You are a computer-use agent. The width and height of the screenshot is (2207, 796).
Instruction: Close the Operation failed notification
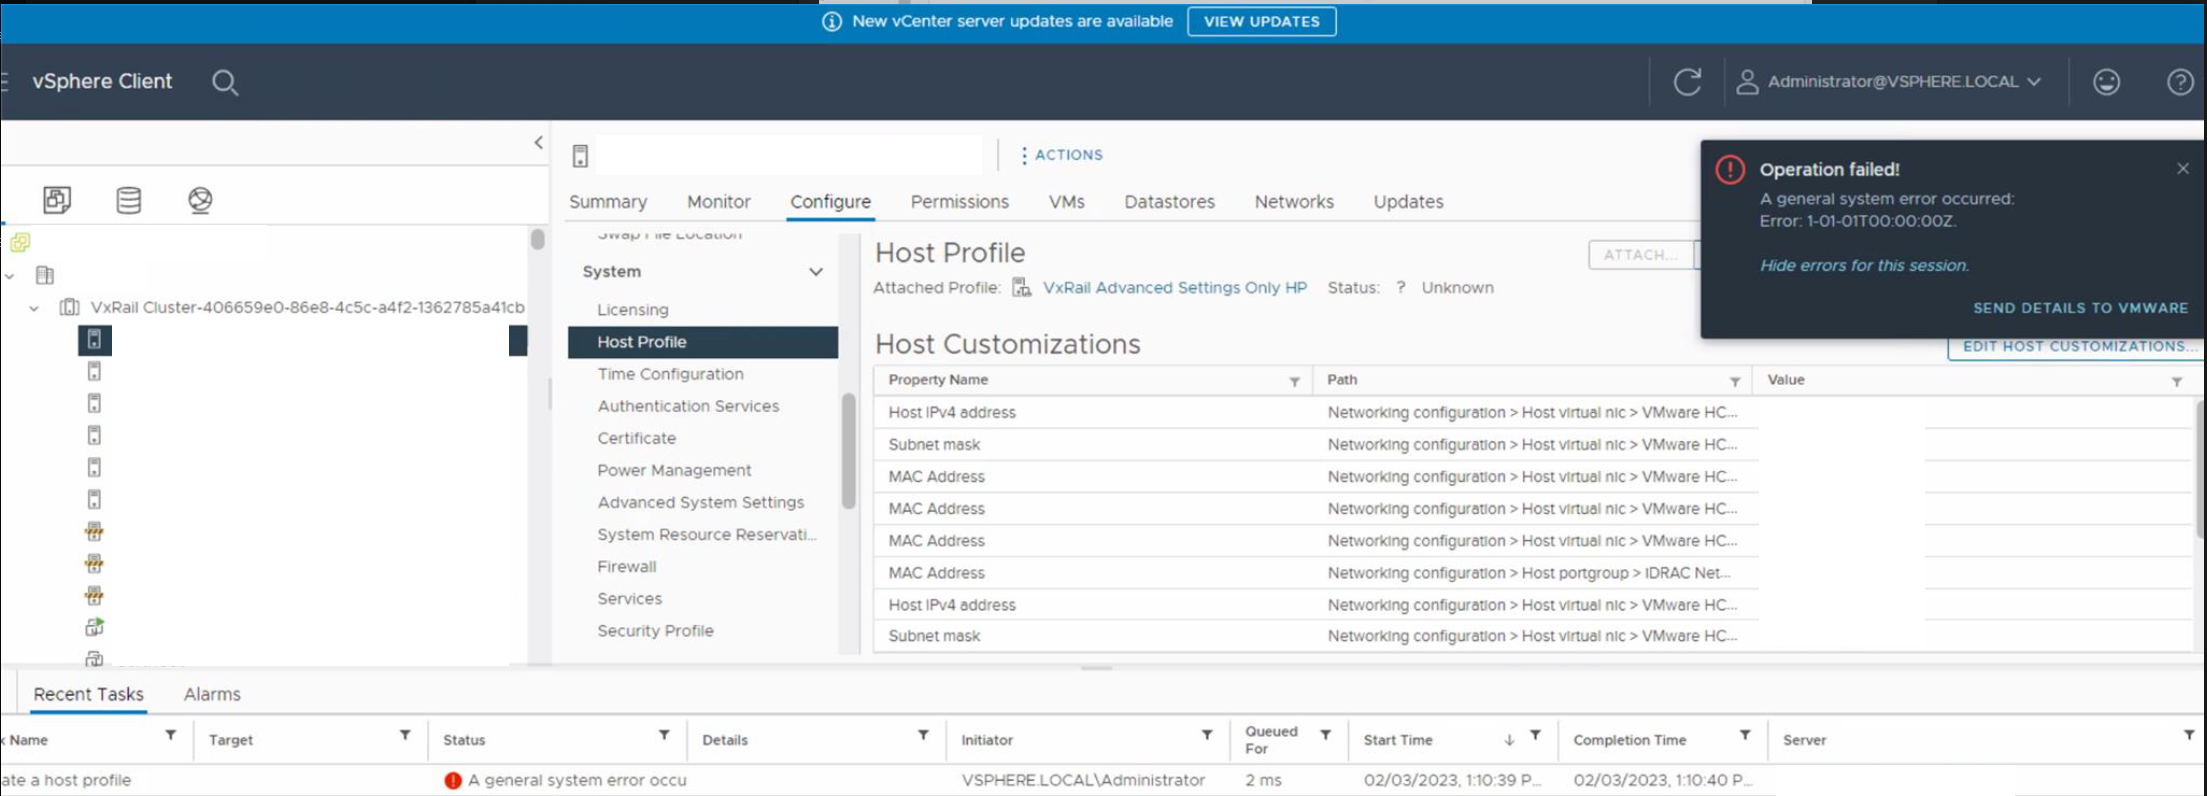click(2182, 169)
